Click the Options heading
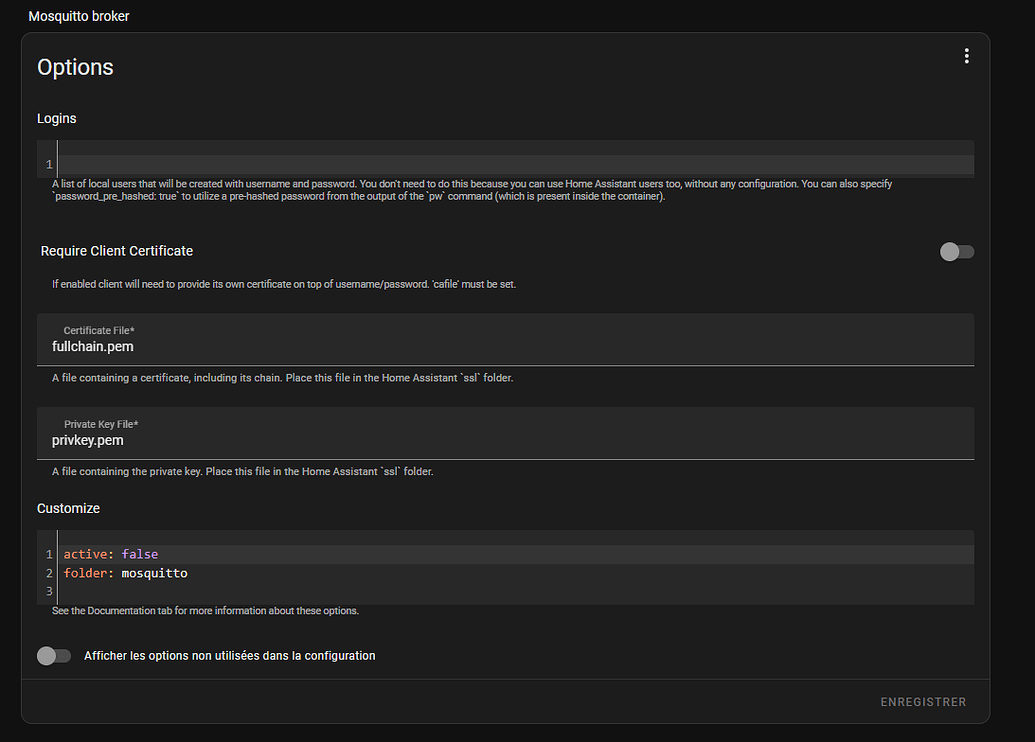The height and width of the screenshot is (742, 1035). pyautogui.click(x=75, y=67)
